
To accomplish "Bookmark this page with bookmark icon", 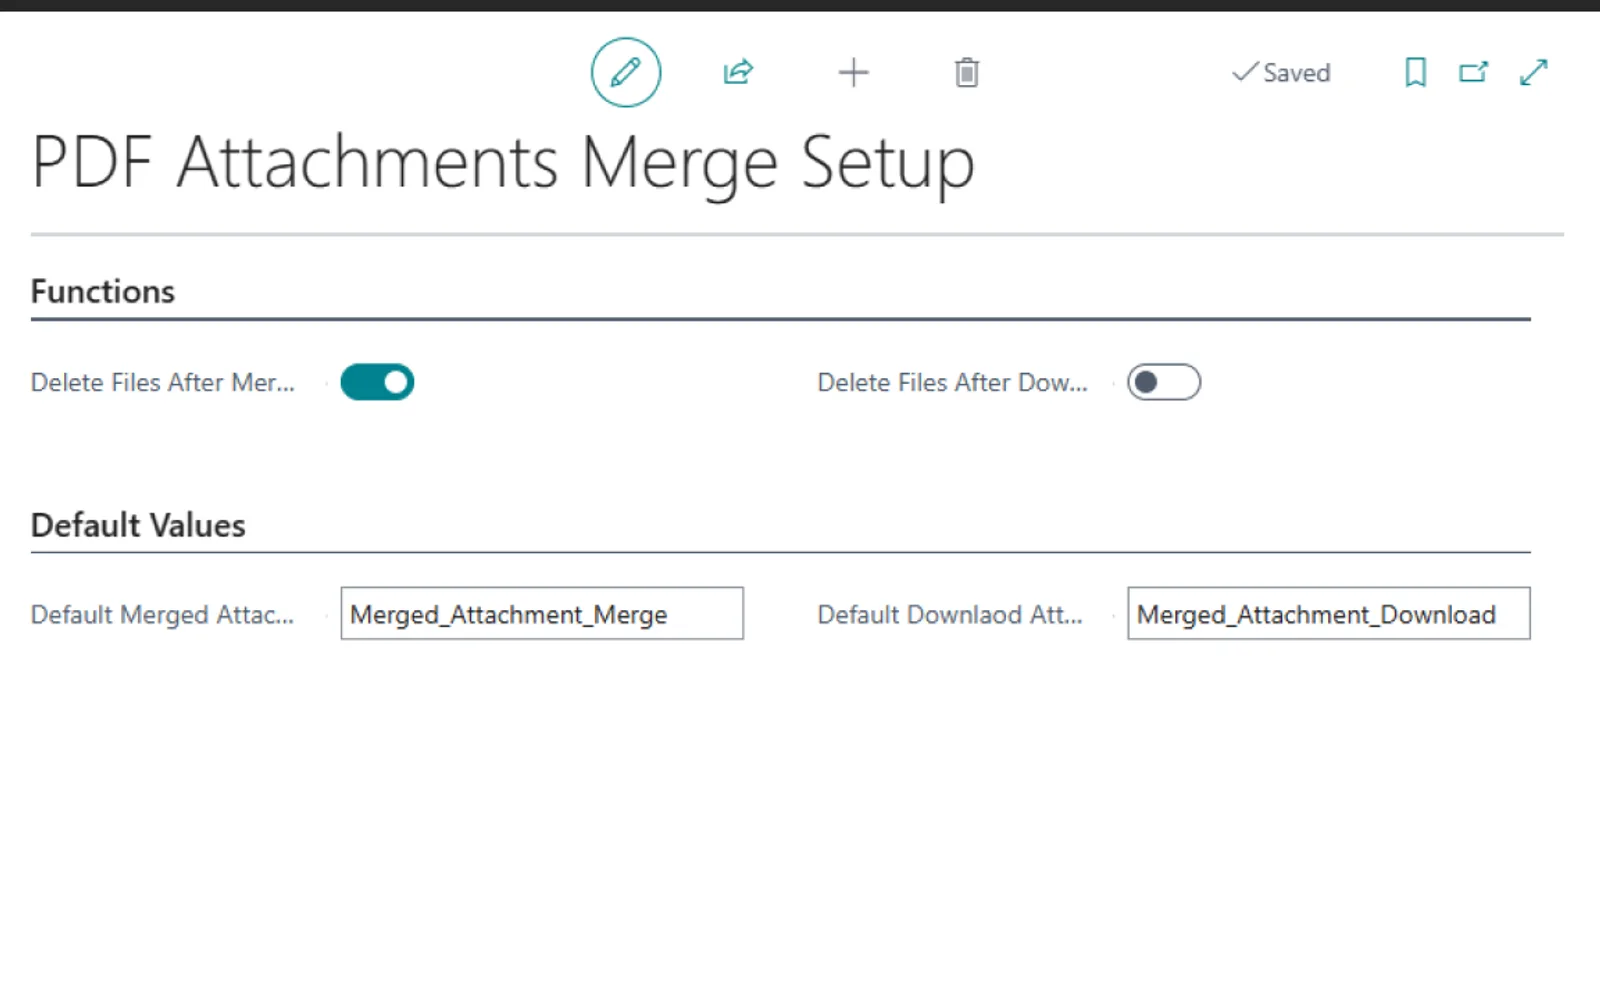I will tap(1415, 72).
